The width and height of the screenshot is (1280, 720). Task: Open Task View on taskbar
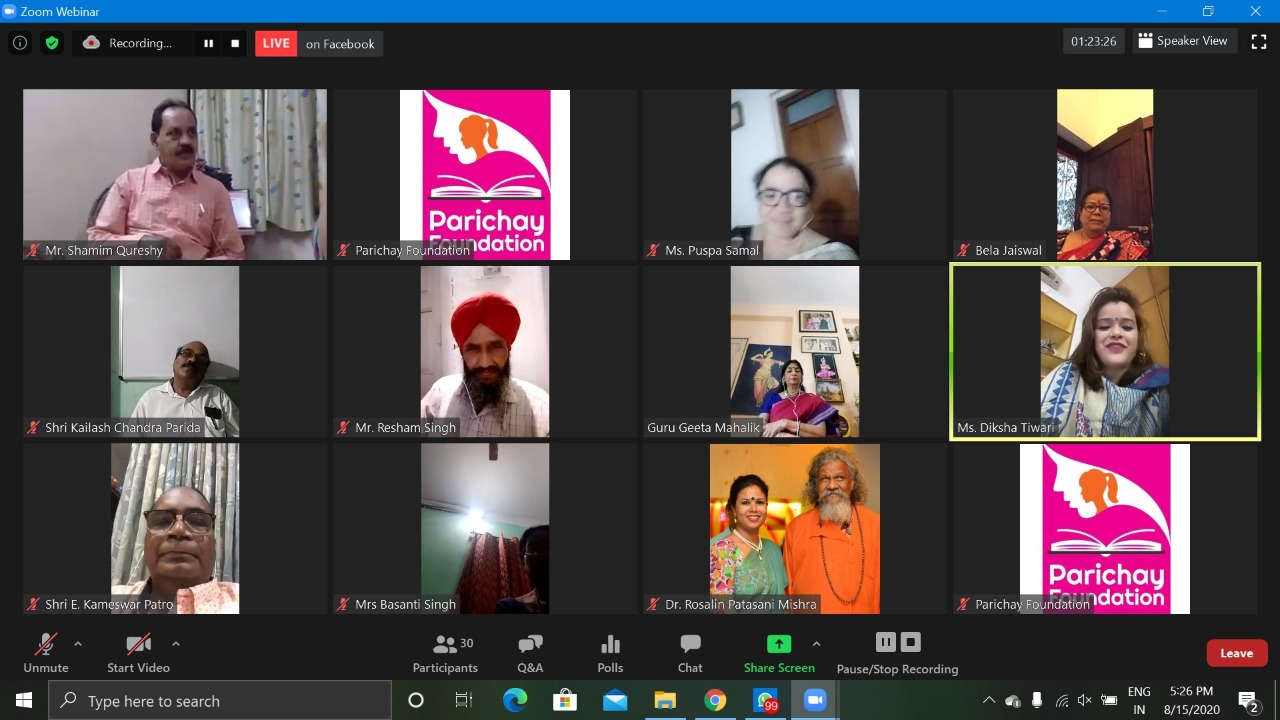(464, 700)
